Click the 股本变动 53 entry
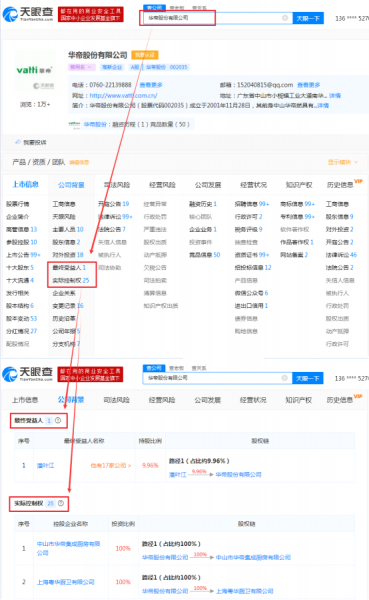 click(21, 318)
